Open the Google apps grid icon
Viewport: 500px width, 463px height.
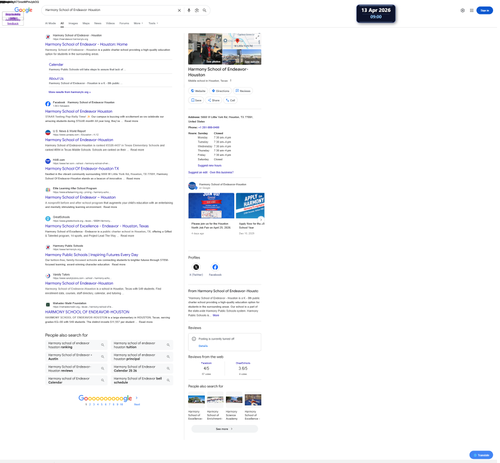point(472,10)
